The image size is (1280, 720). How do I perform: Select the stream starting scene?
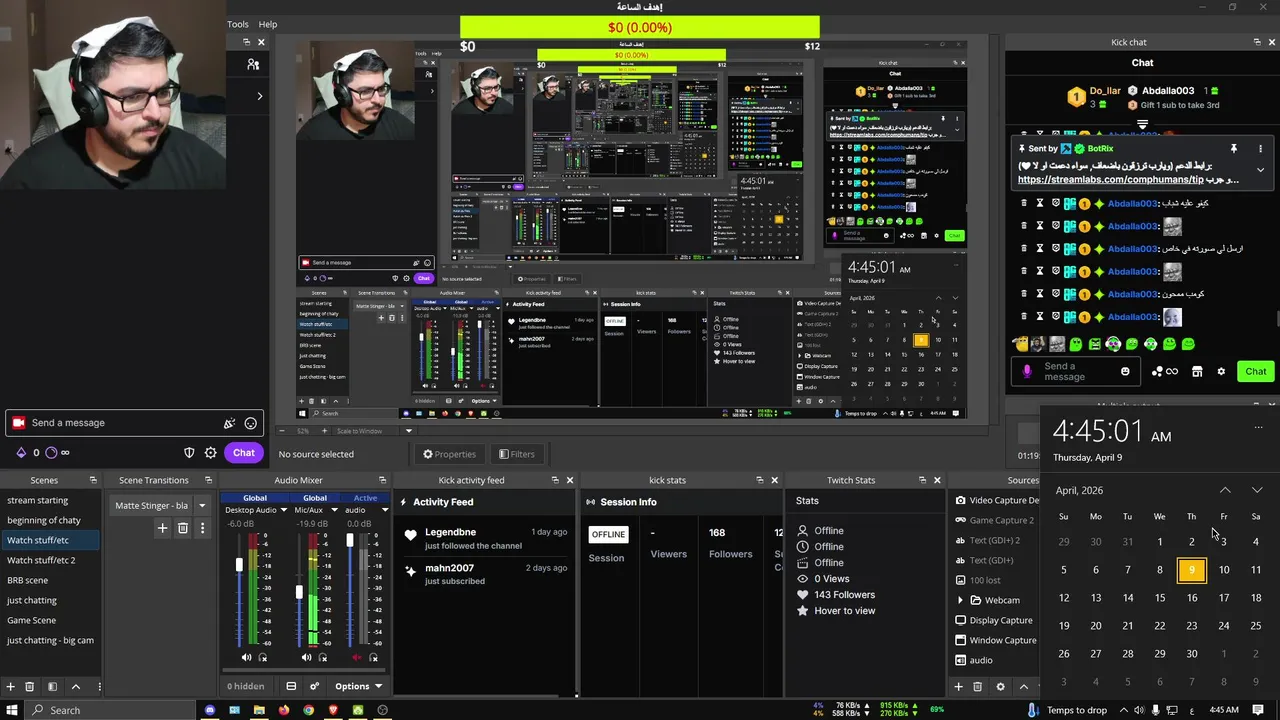(x=38, y=500)
